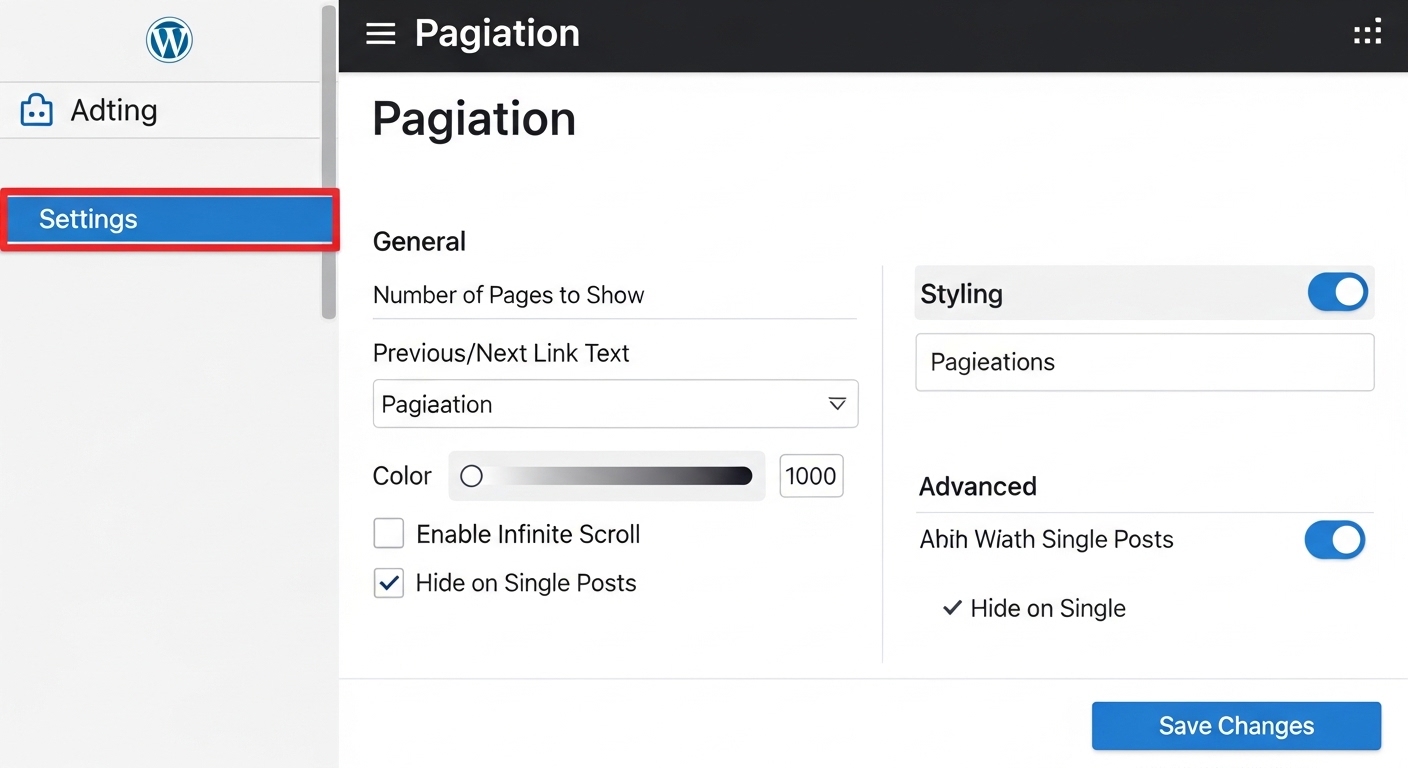Open the hamburger menu icon
This screenshot has width=1408, height=768.
(x=380, y=34)
